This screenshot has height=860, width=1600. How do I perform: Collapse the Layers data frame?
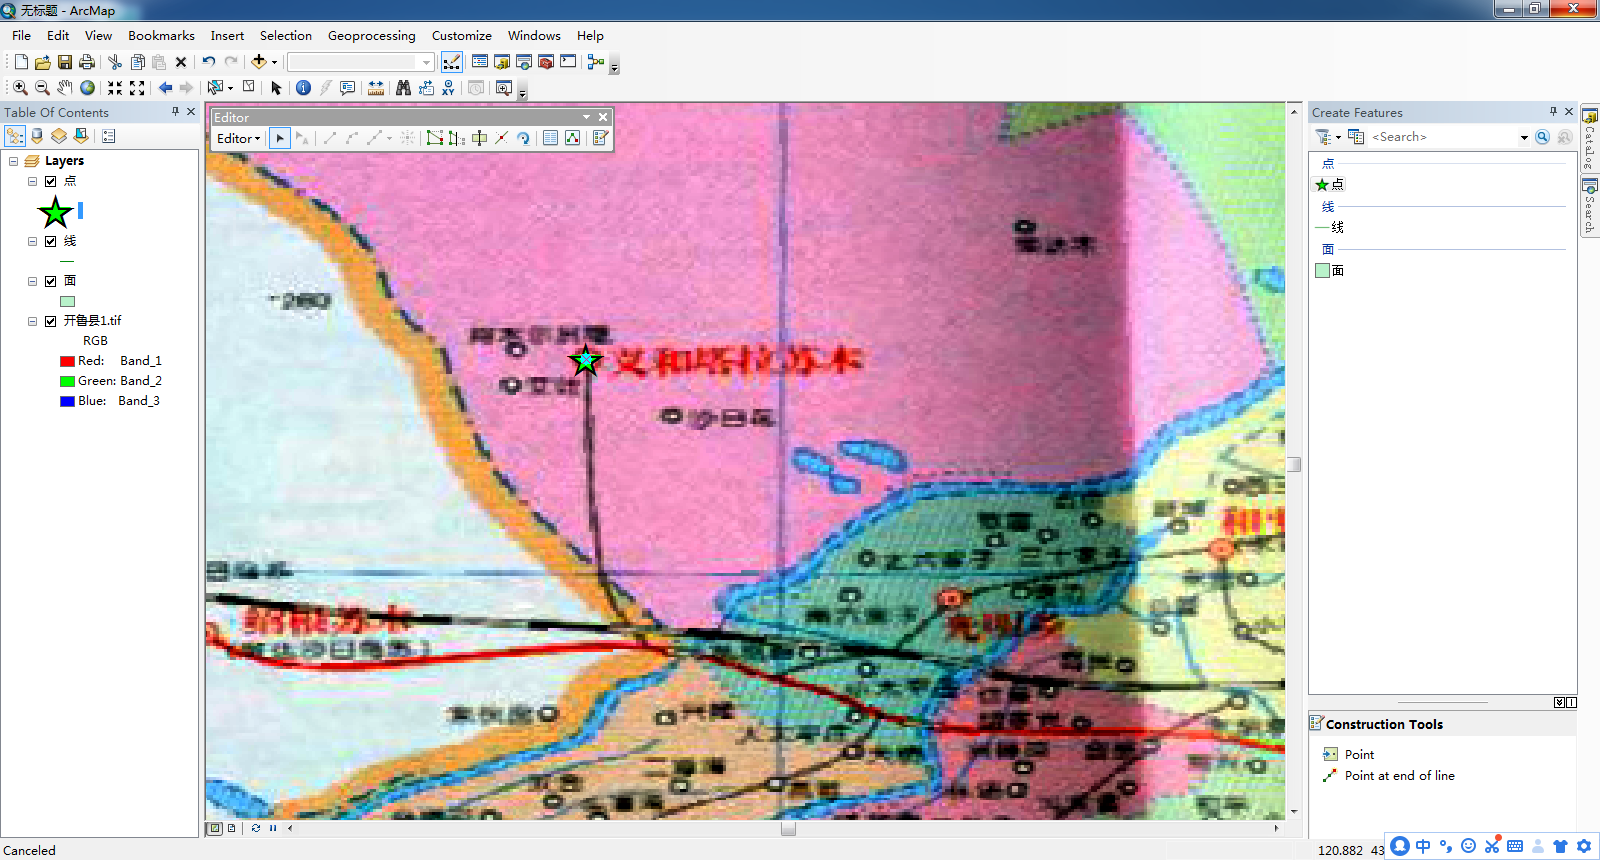tap(13, 161)
